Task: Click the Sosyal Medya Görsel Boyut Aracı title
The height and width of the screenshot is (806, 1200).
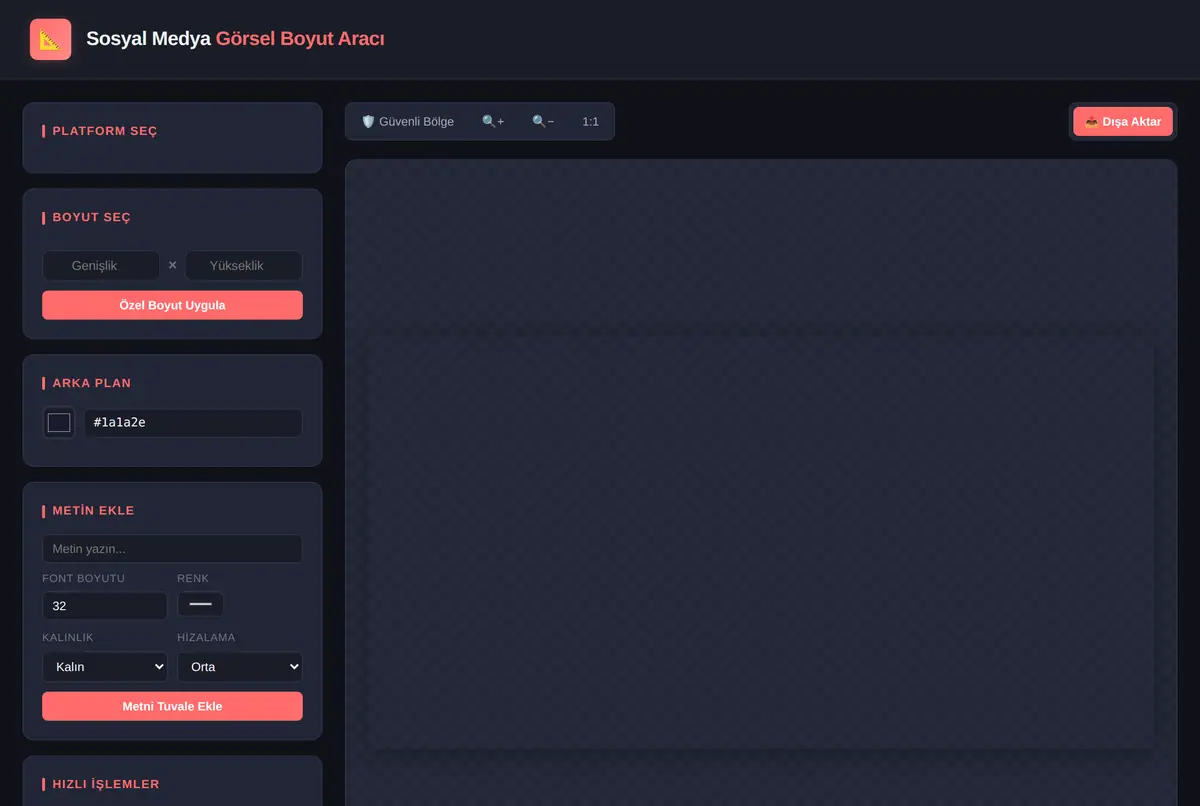Action: pos(235,39)
